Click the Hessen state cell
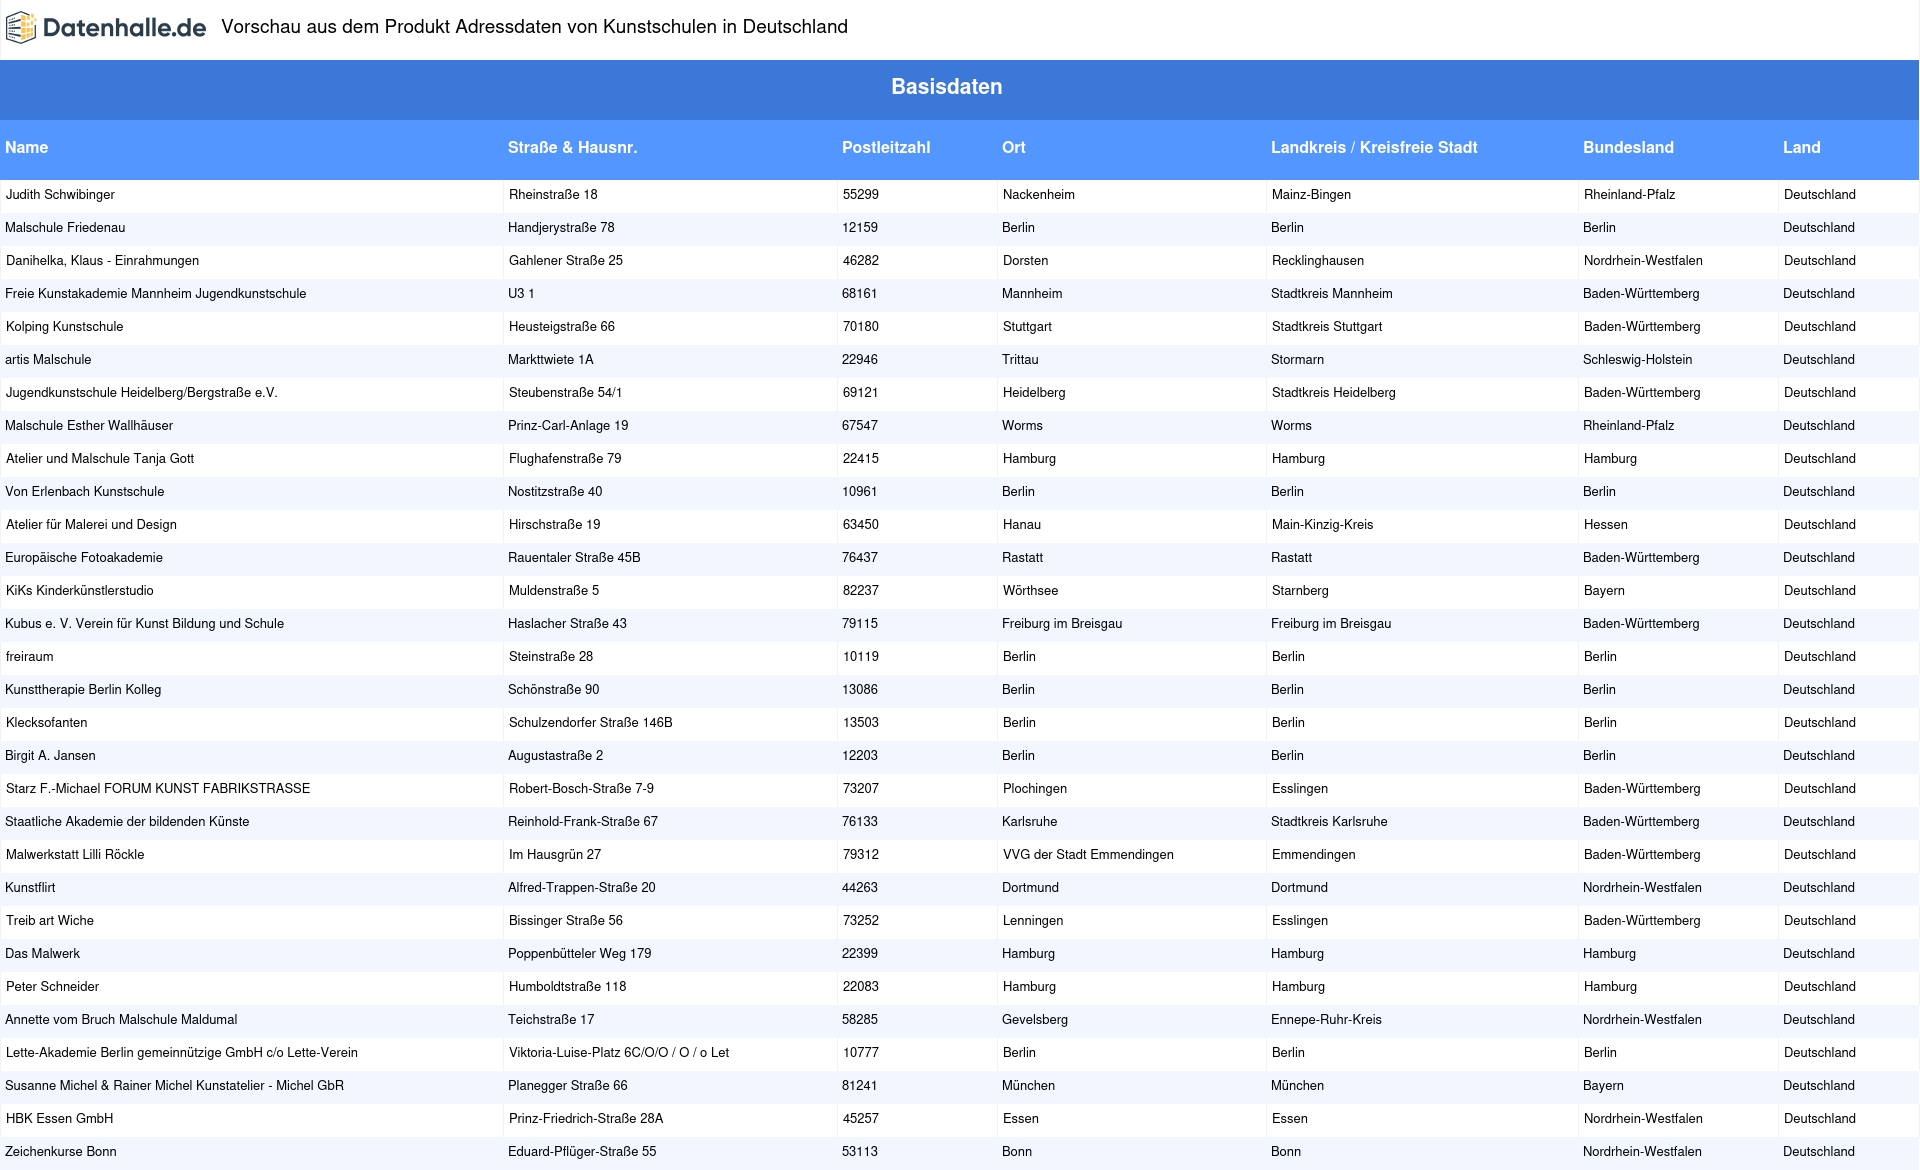This screenshot has width=1920, height=1170. point(1606,525)
